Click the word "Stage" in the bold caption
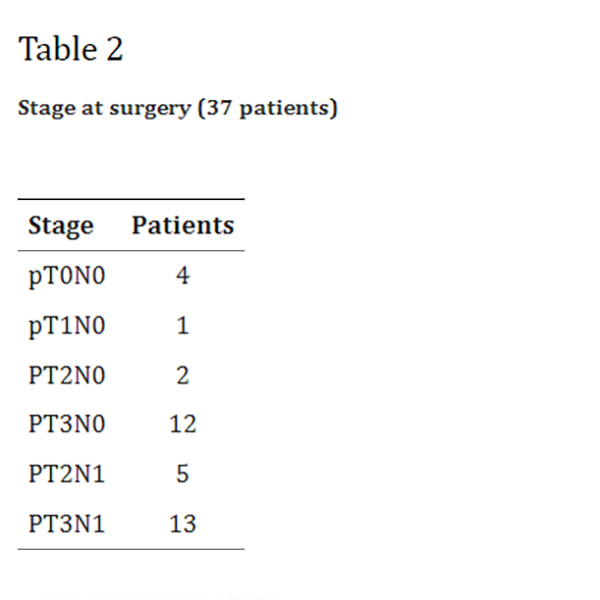600x600 pixels. tap(44, 109)
